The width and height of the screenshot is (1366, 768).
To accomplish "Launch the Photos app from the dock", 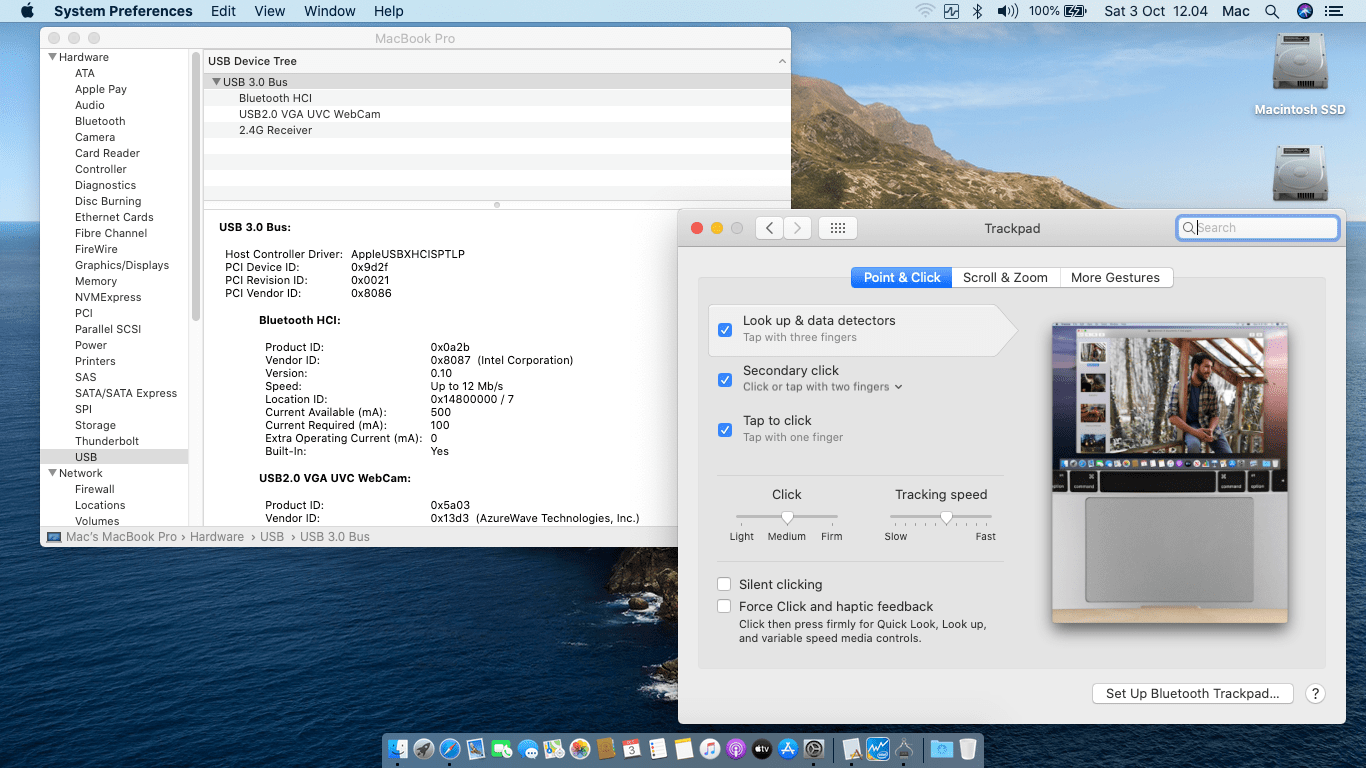I will pos(580,749).
